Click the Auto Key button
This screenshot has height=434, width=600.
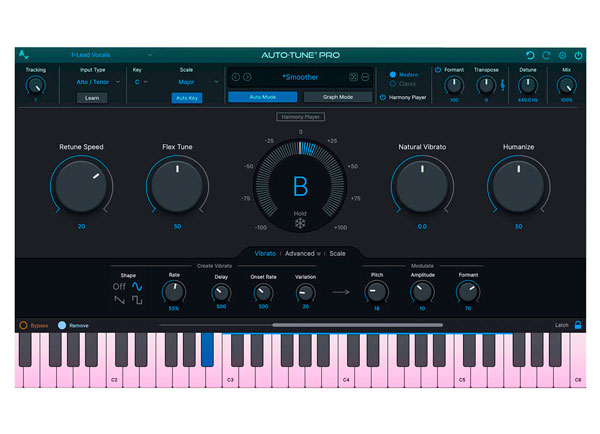[187, 98]
